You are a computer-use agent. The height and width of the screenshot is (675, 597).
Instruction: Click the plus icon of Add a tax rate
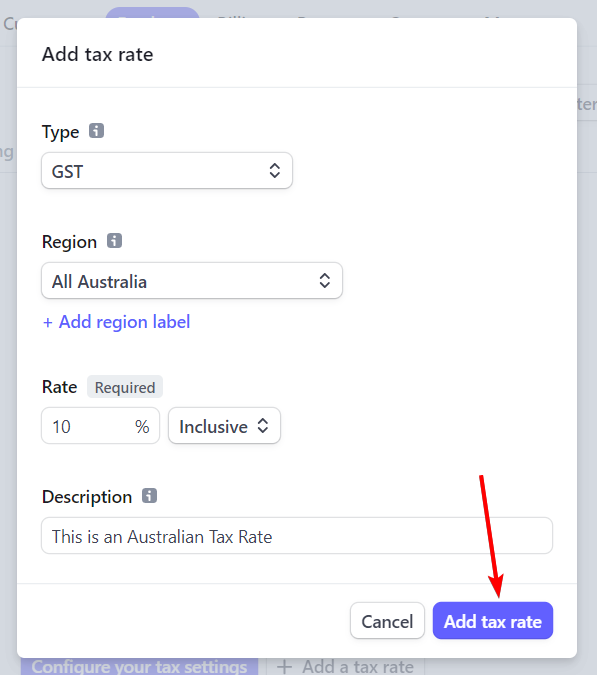(x=284, y=666)
